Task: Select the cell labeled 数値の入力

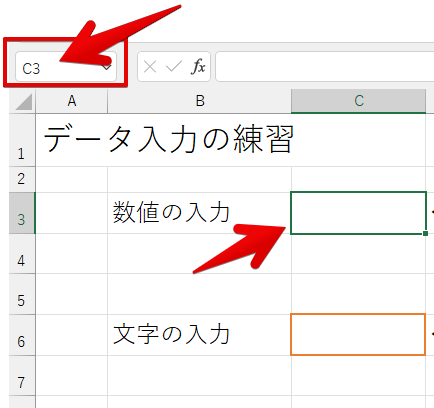Action: coord(199,213)
